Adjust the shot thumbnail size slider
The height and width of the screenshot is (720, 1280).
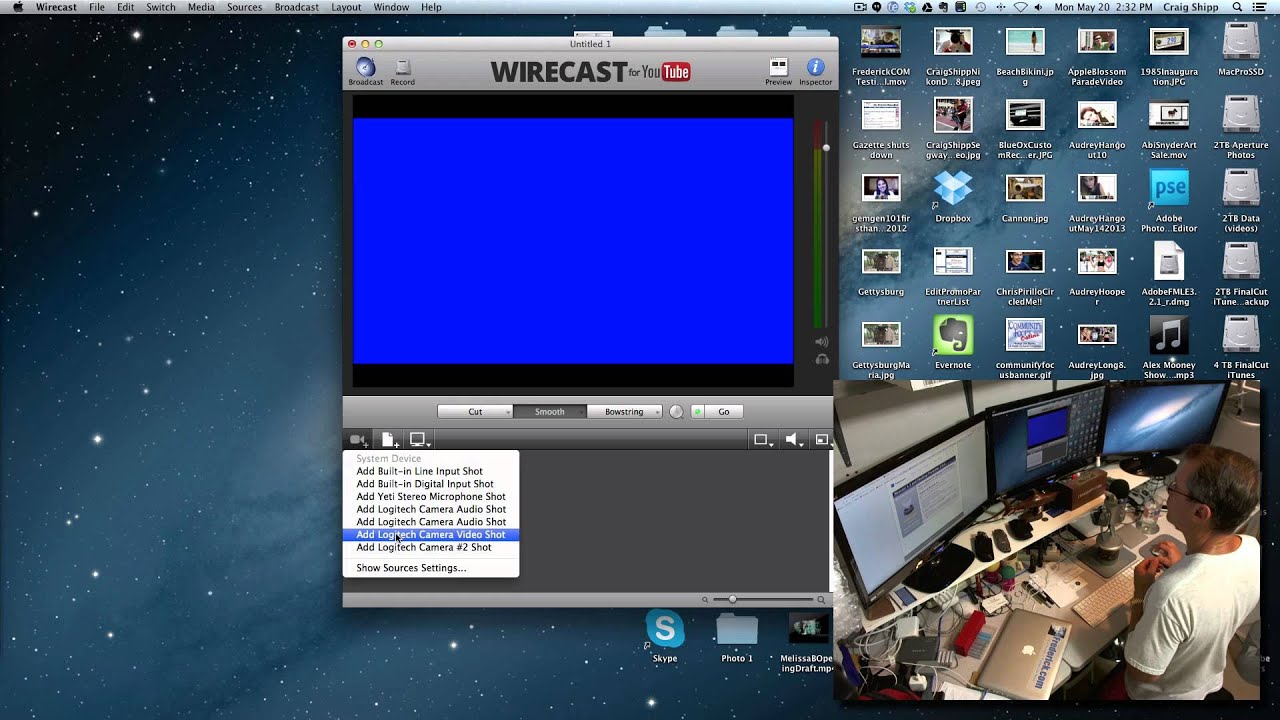(732, 600)
